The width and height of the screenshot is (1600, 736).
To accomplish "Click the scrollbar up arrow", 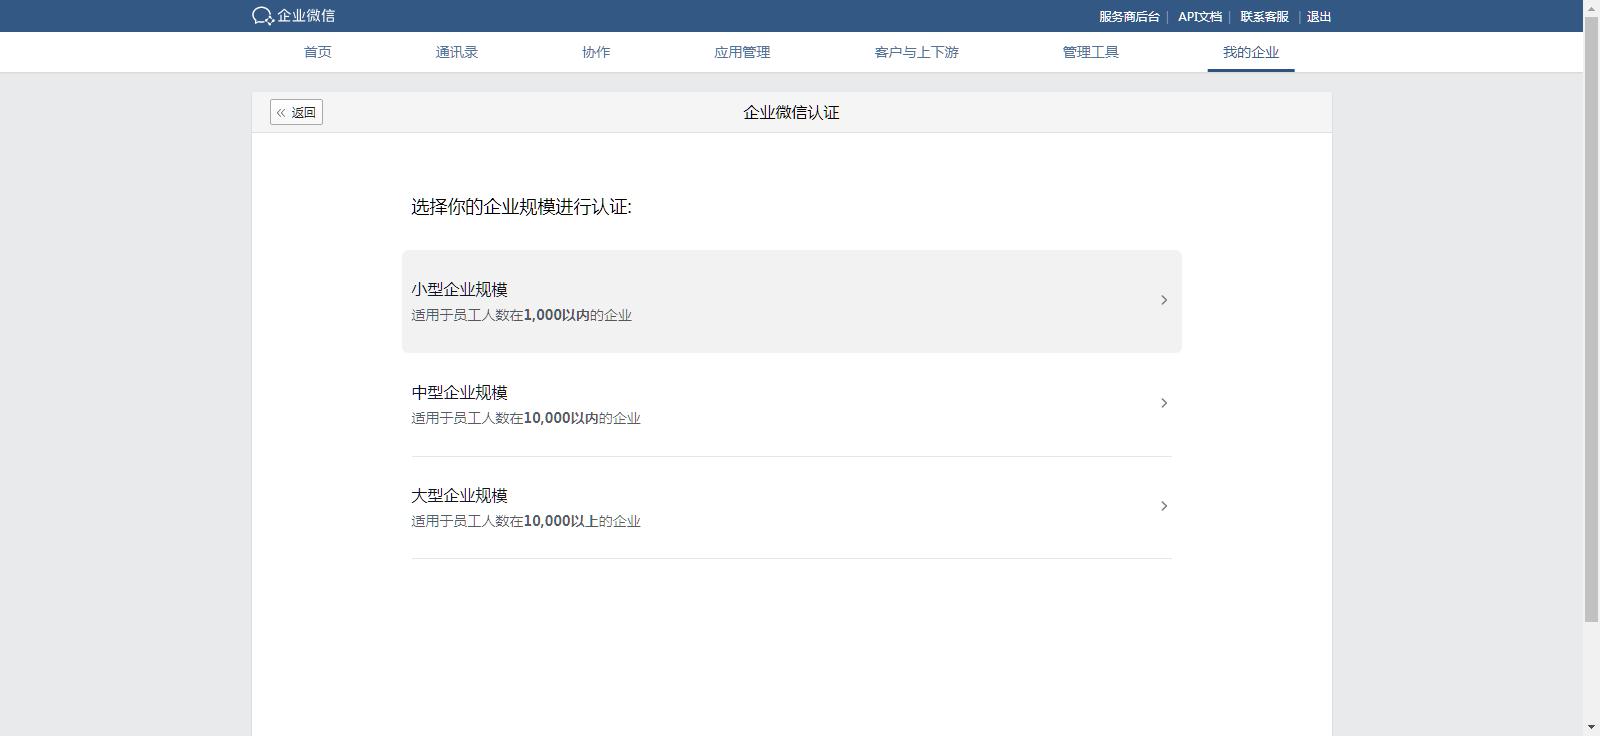I will (1592, 8).
